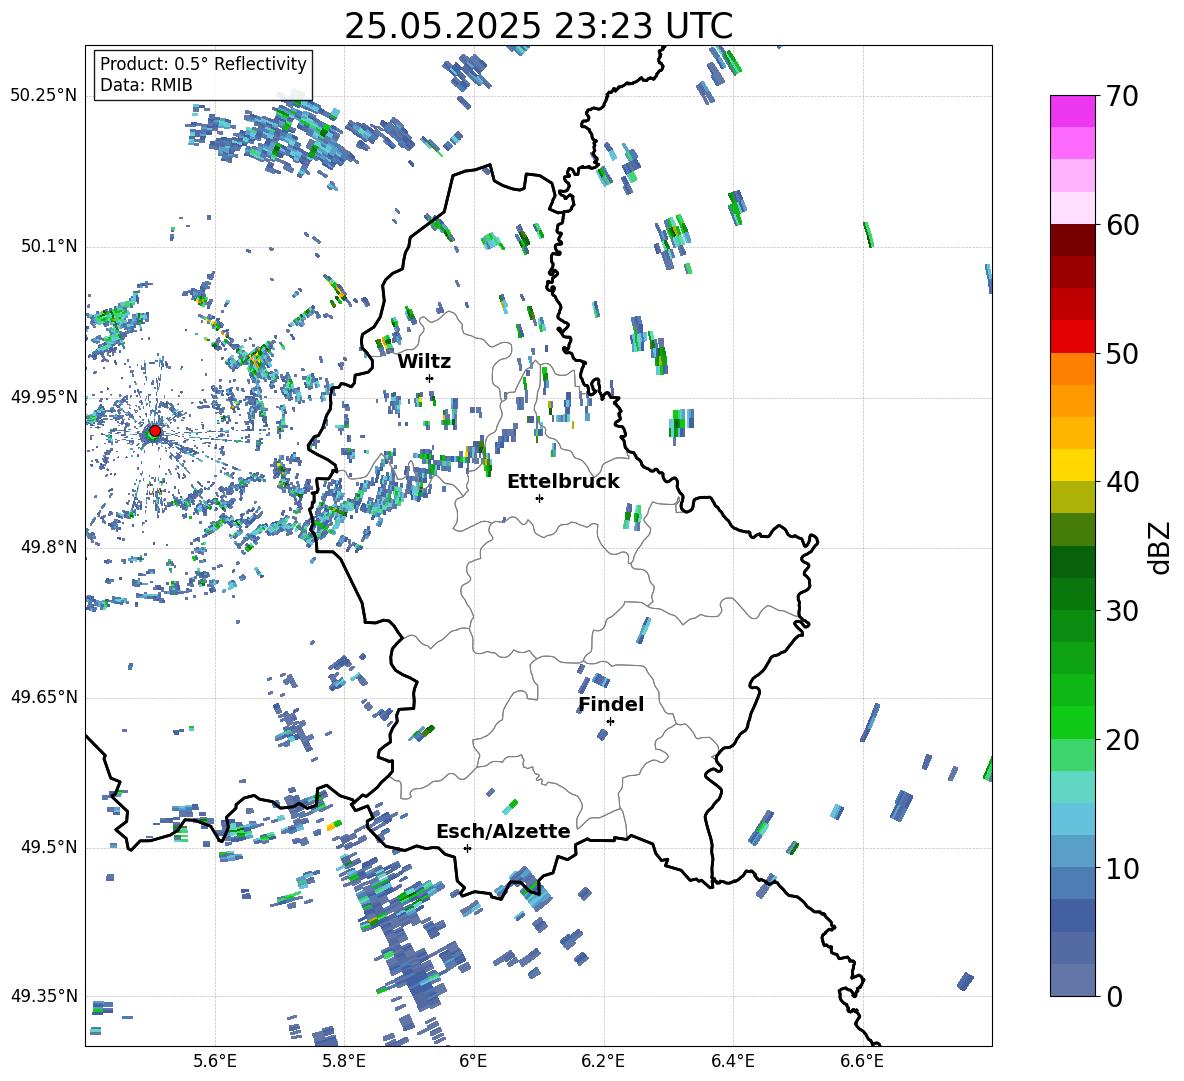Screen dimensions: 1184x1081
Task: Pick the yellow colorbar segment near 40
Action: point(1072,465)
